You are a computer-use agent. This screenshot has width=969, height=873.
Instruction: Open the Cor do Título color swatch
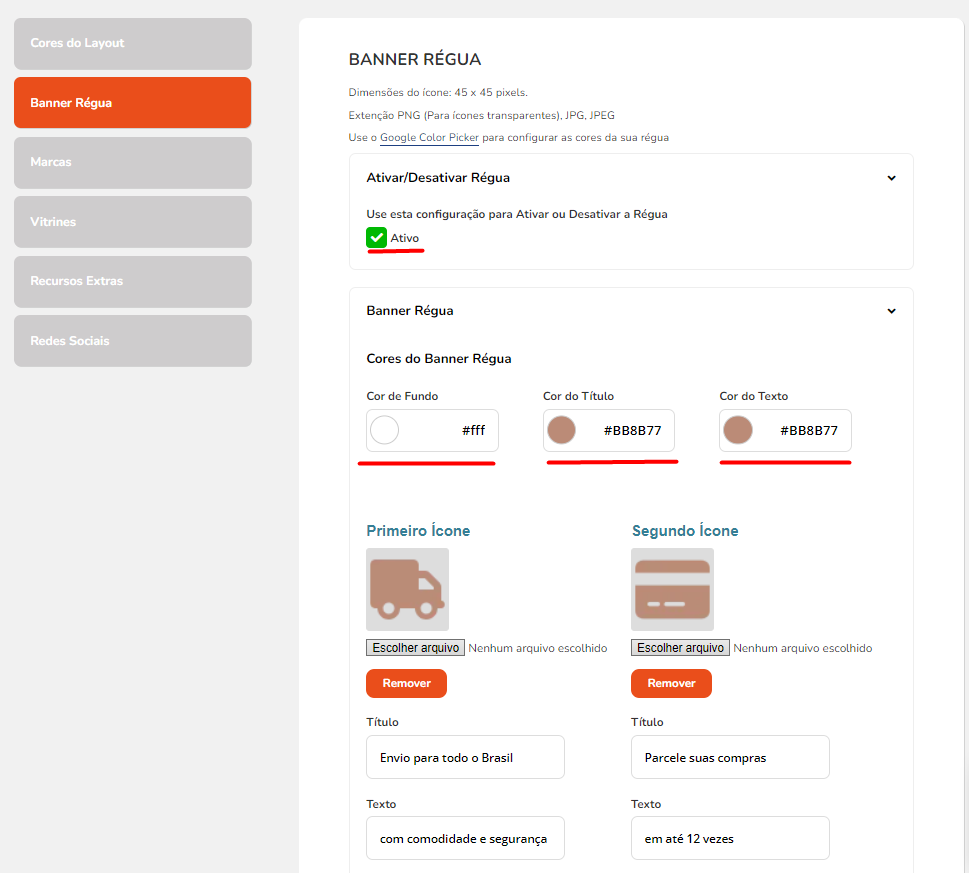(x=561, y=430)
